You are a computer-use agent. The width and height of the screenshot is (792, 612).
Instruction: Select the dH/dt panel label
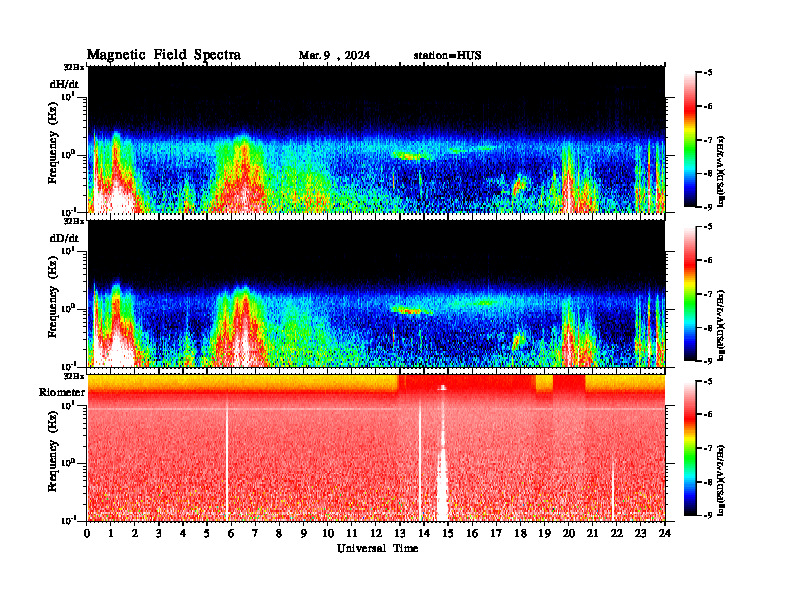pos(64,85)
